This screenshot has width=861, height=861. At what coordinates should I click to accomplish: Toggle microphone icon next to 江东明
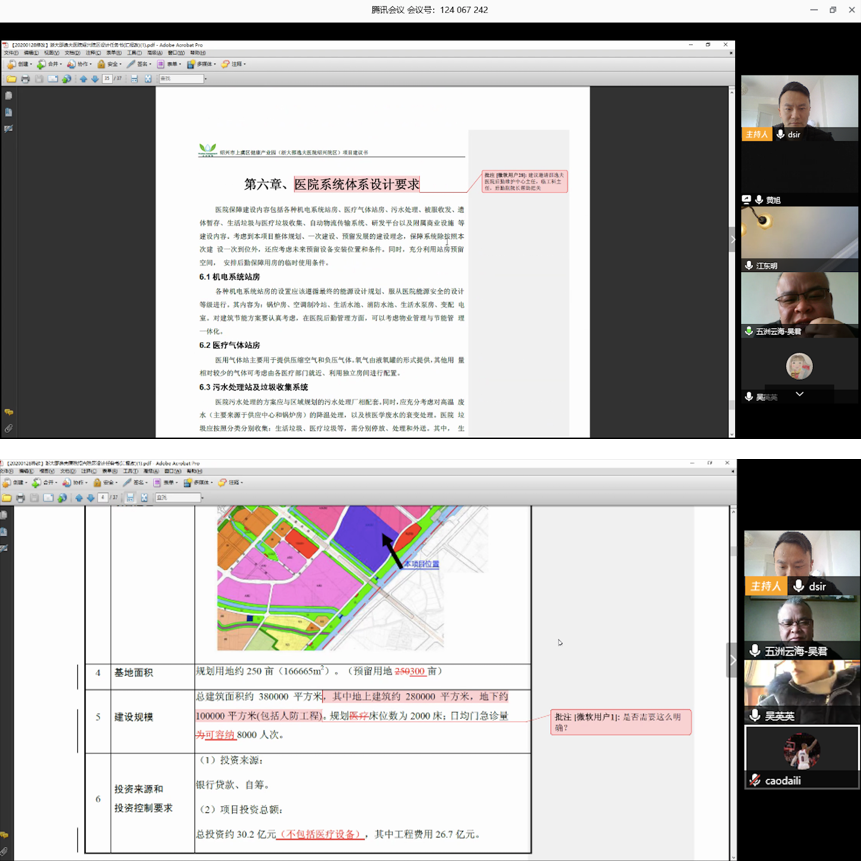click(749, 266)
